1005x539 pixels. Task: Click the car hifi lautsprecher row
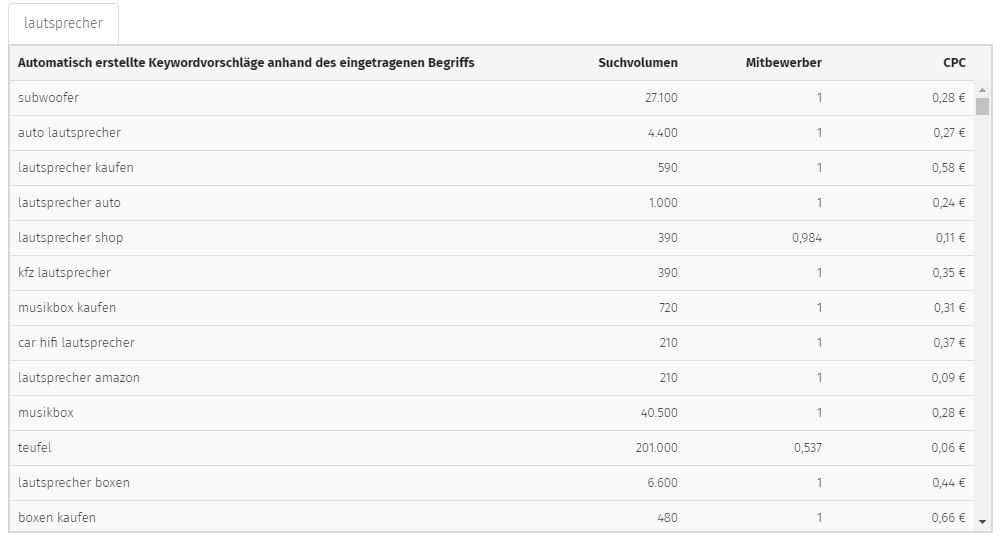[492, 343]
